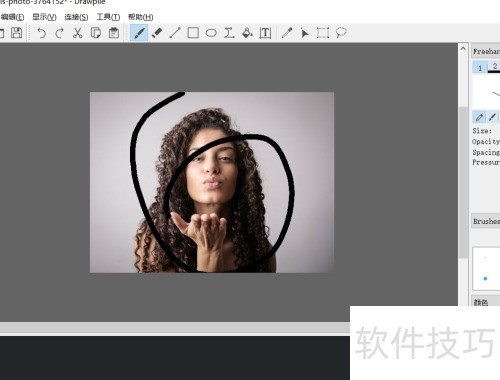Select the Rectangular selection tool

coord(323,33)
